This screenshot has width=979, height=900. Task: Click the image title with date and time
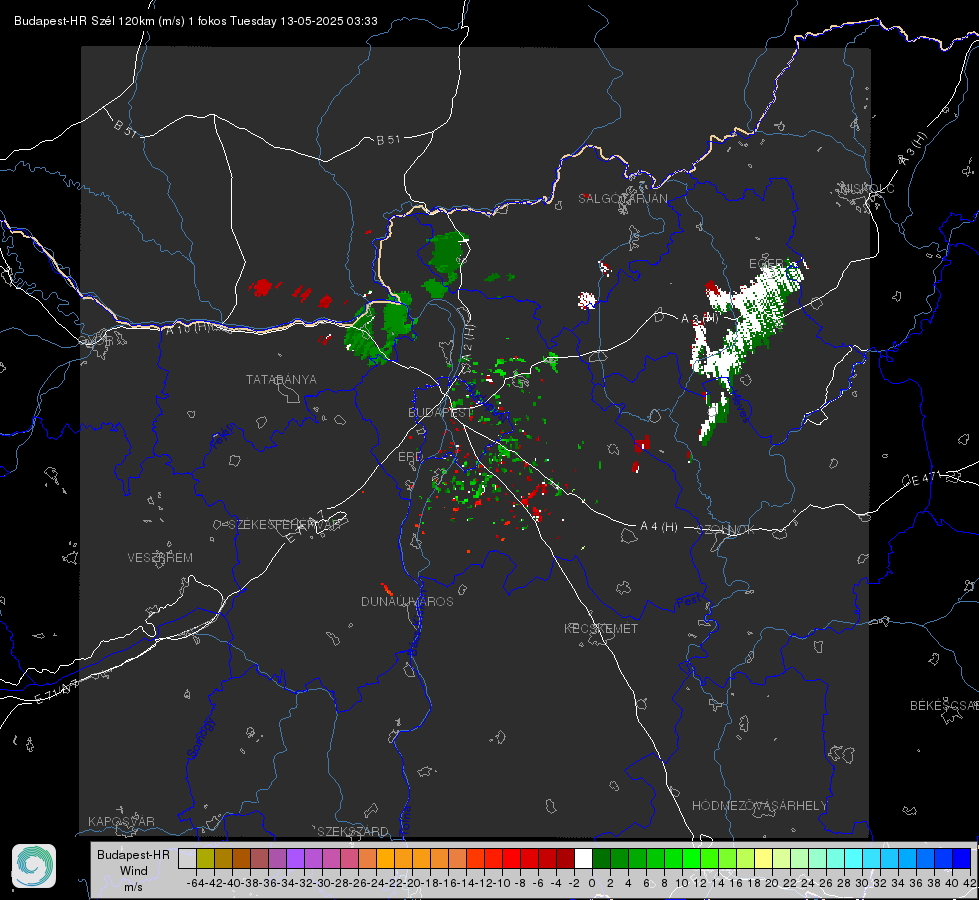195,21
